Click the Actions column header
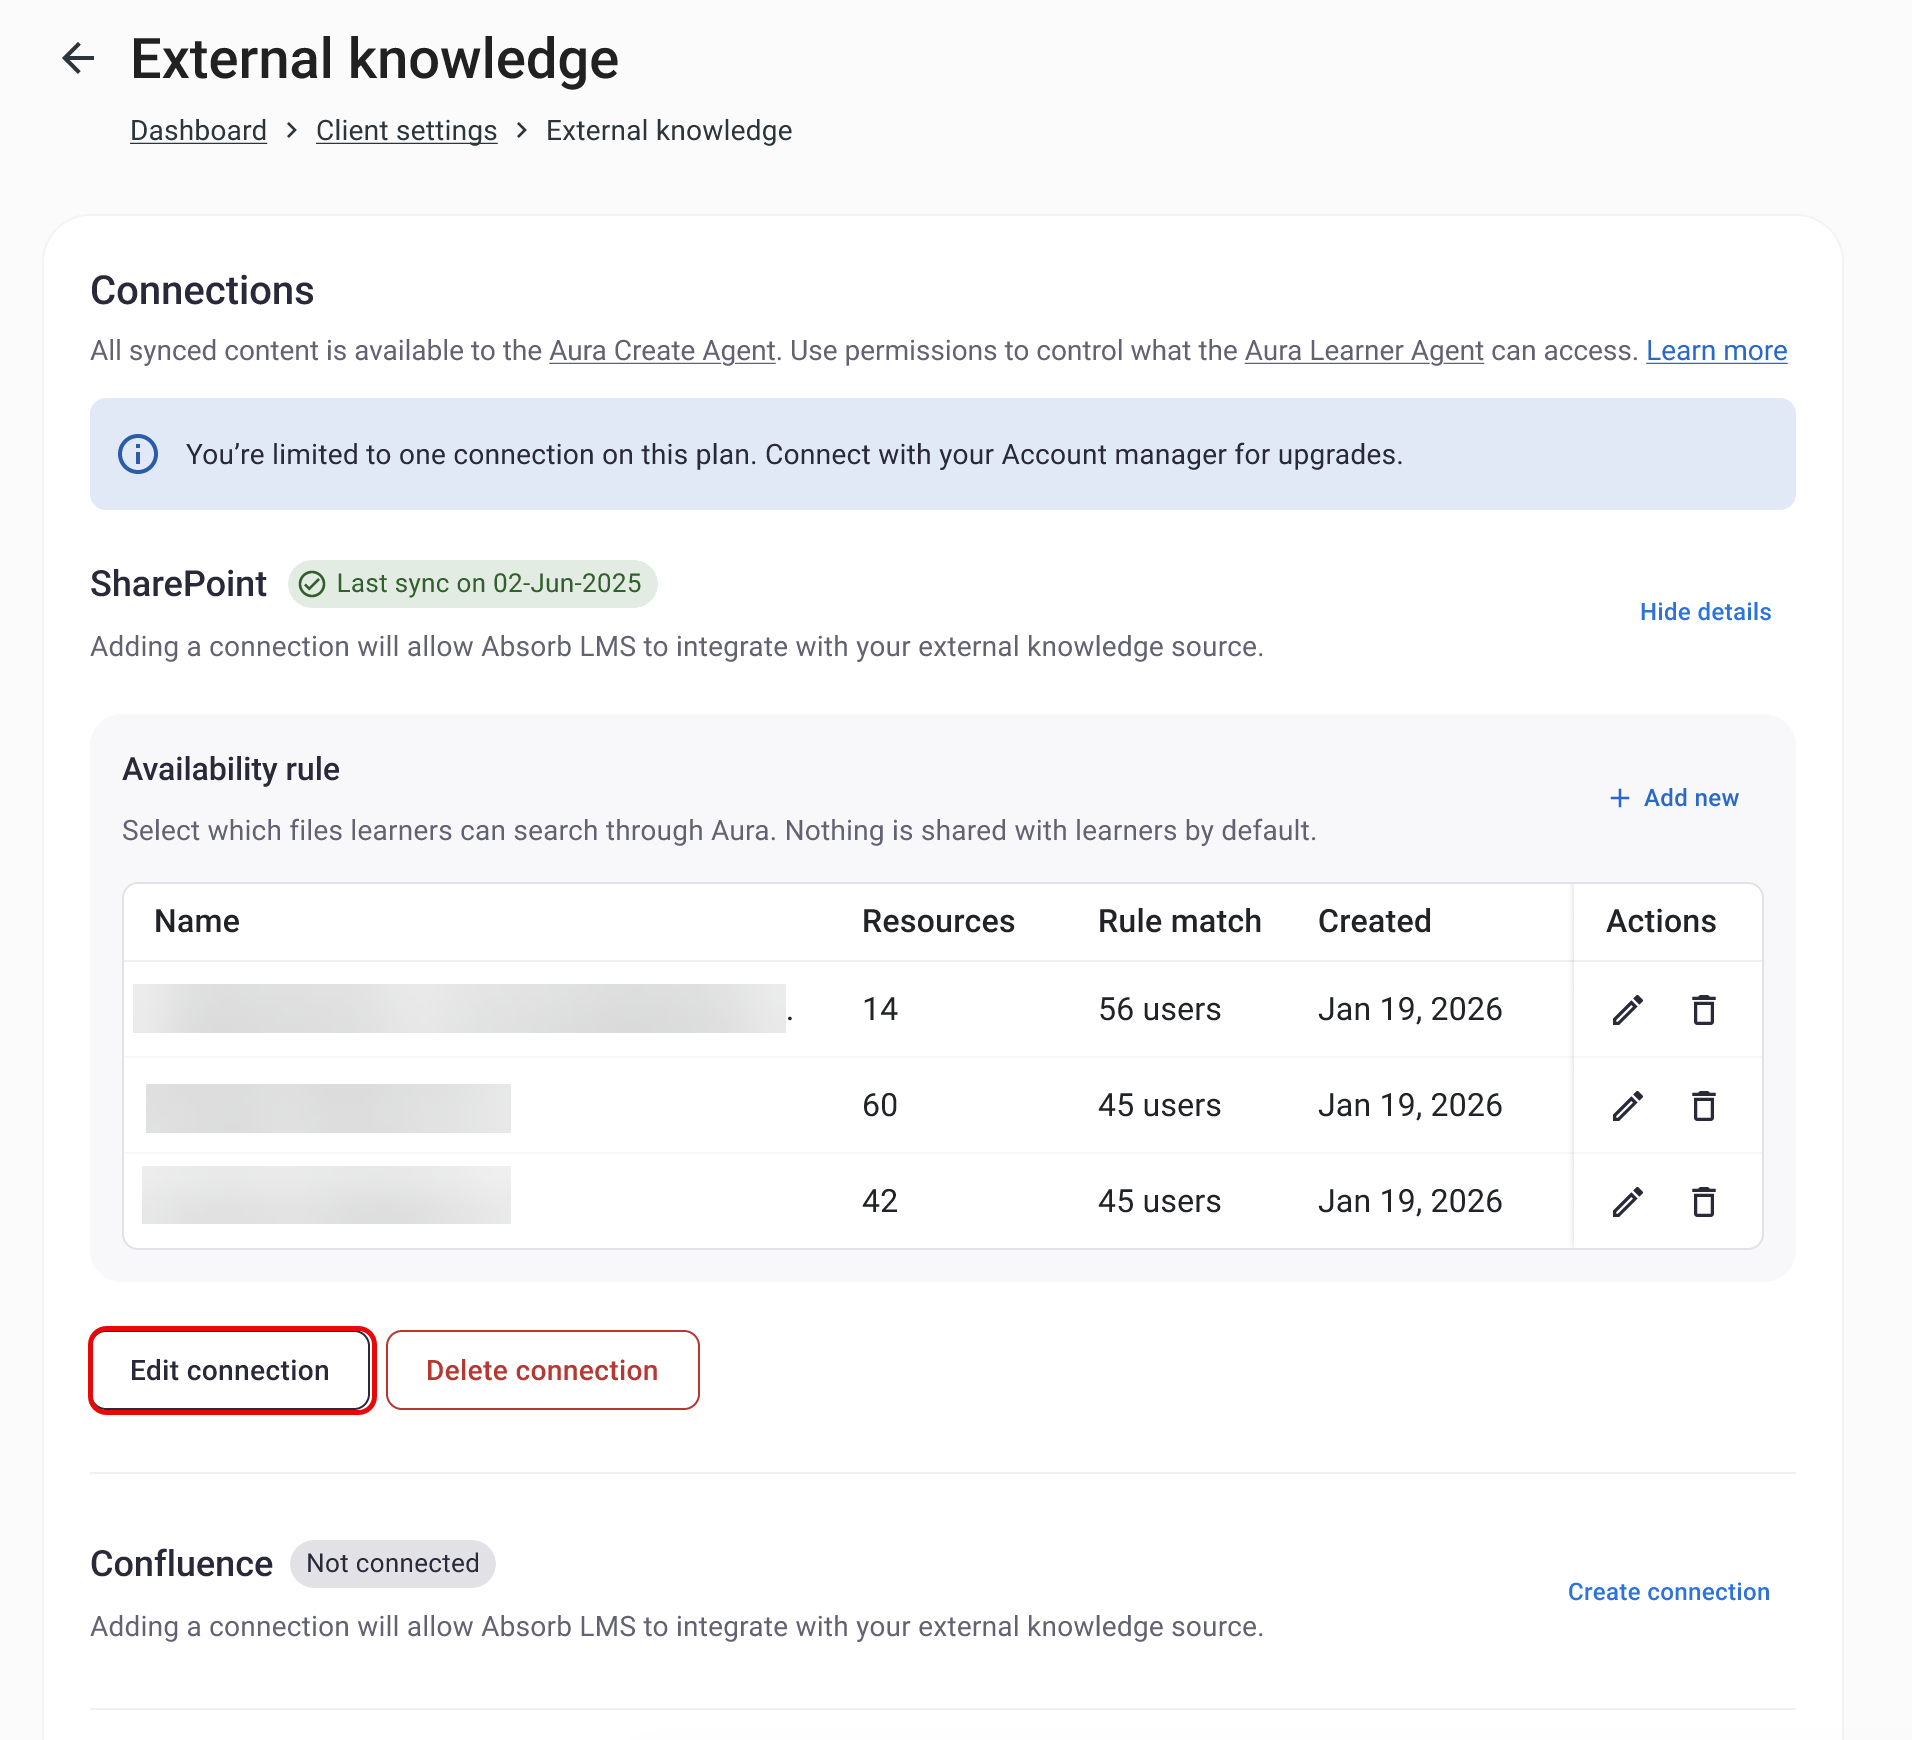Viewport: 1912px width, 1740px height. pos(1661,921)
